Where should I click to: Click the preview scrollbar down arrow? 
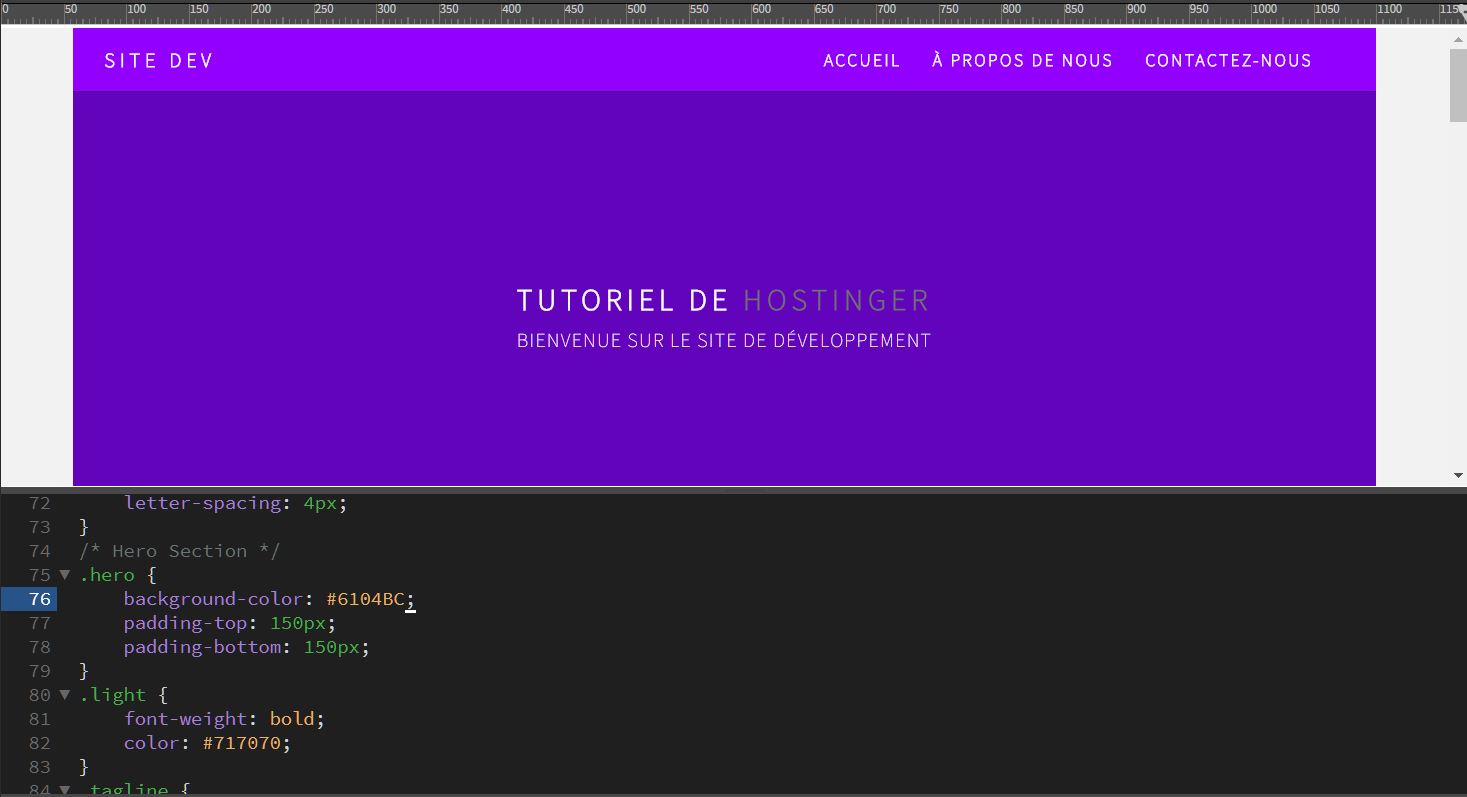(1458, 475)
